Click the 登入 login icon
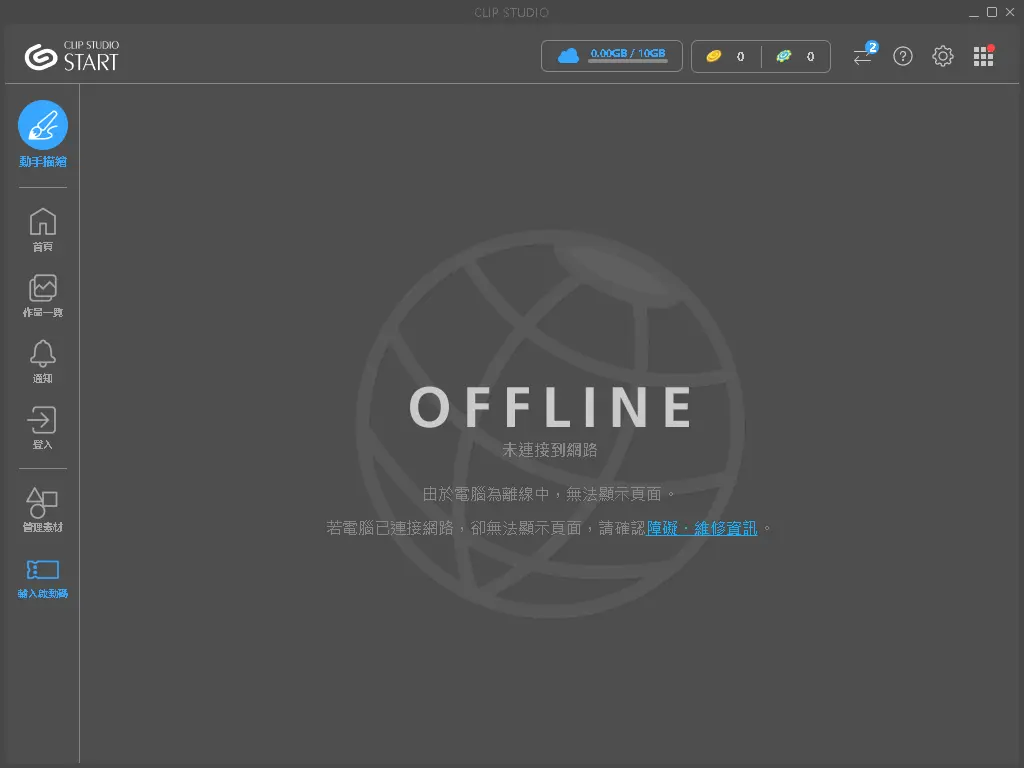The width and height of the screenshot is (1024, 768). point(42,420)
